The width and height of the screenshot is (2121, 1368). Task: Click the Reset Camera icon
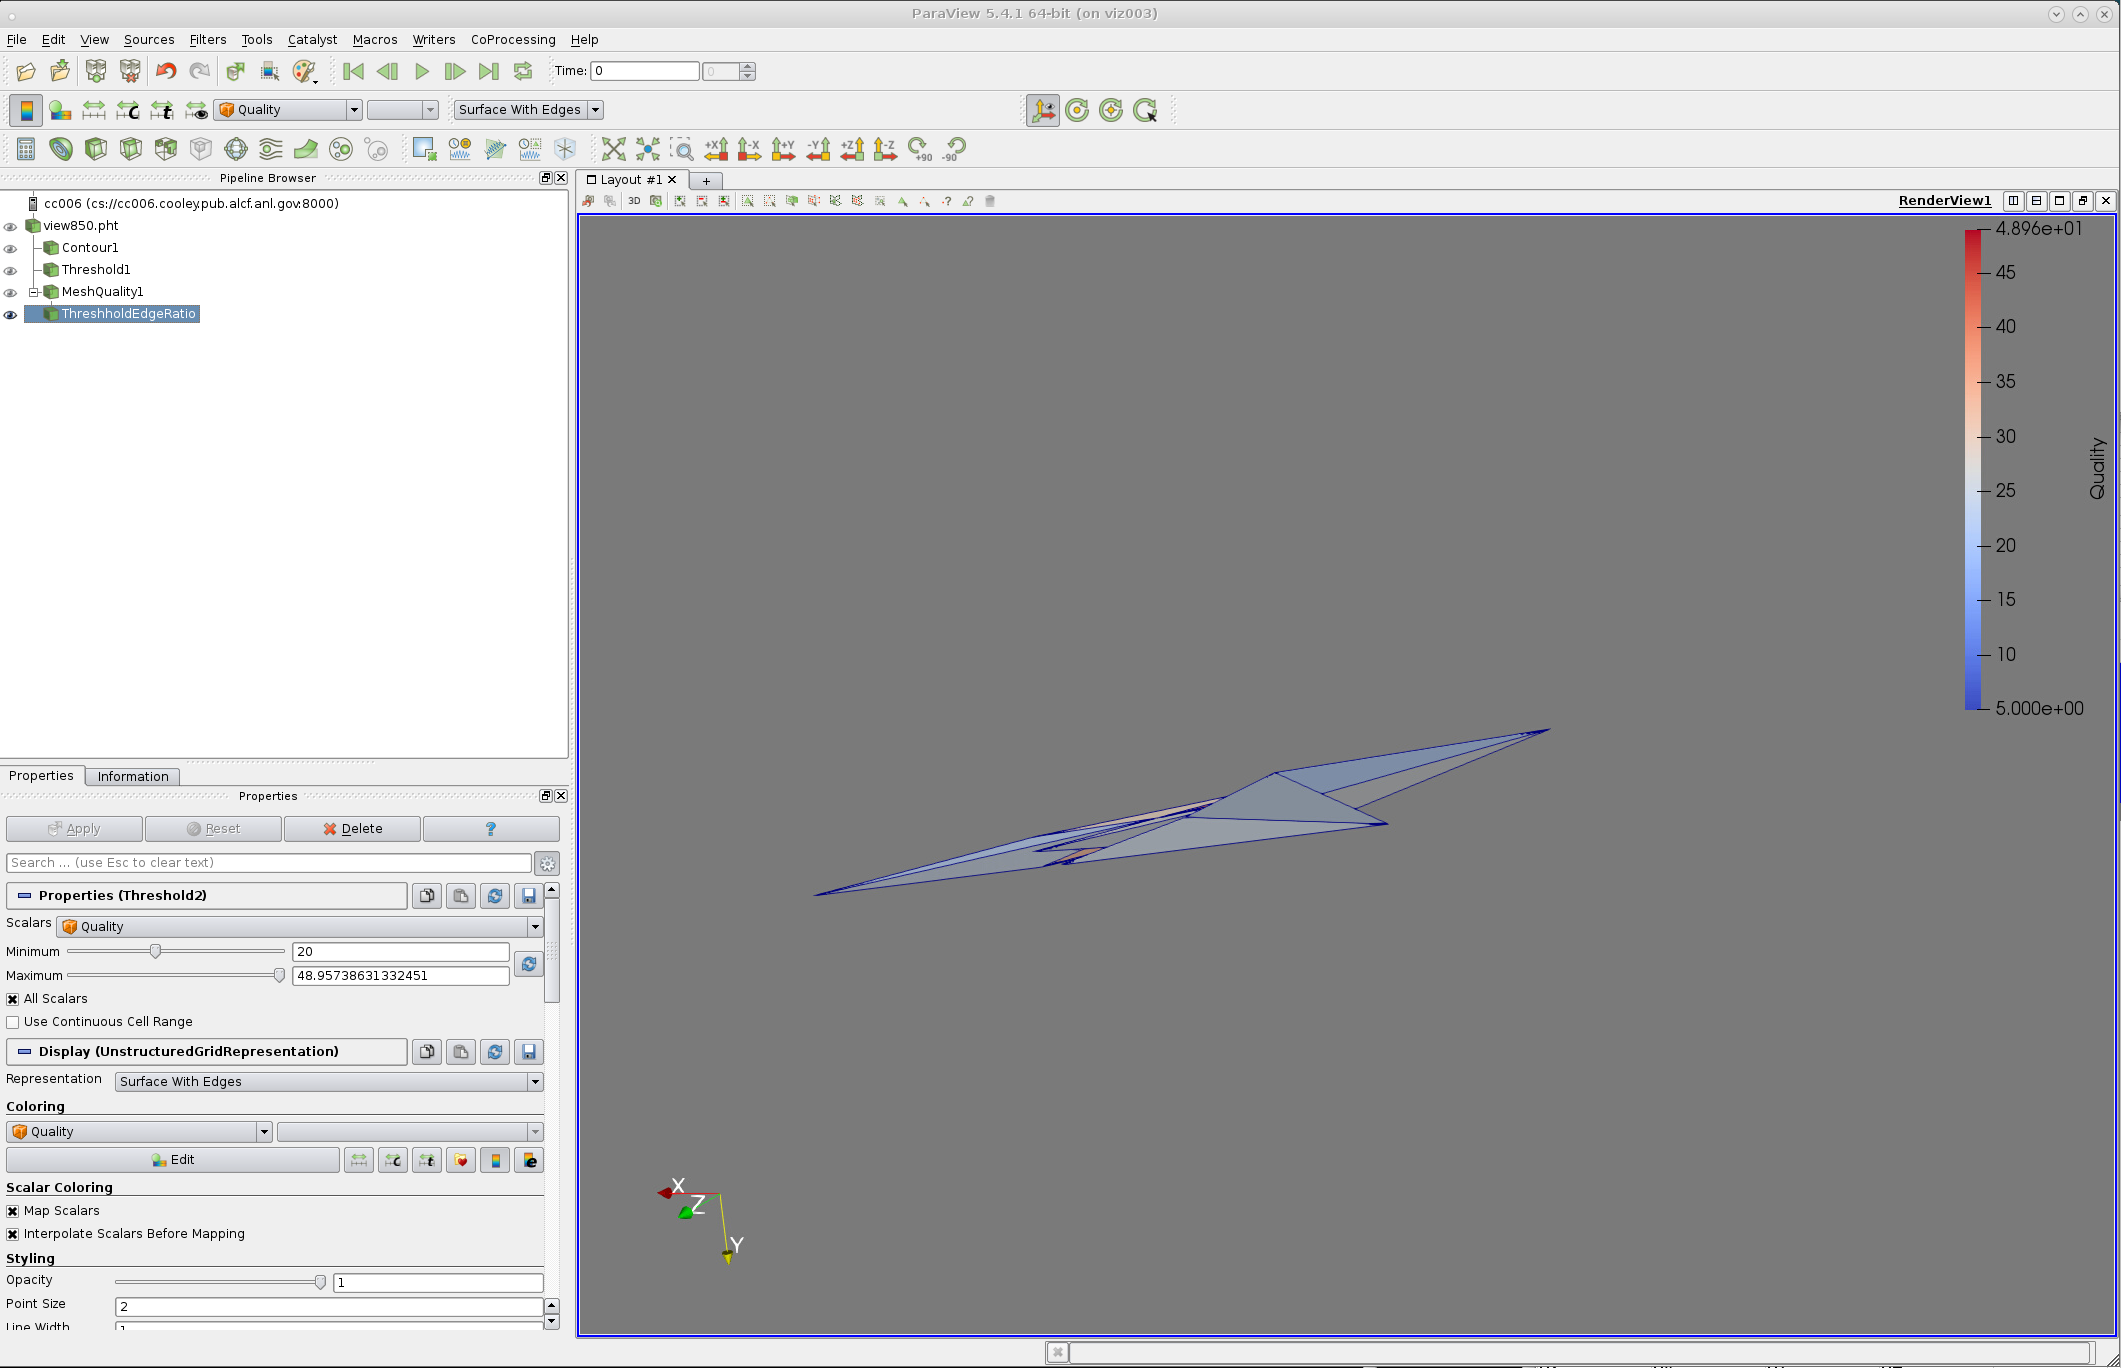tap(613, 149)
